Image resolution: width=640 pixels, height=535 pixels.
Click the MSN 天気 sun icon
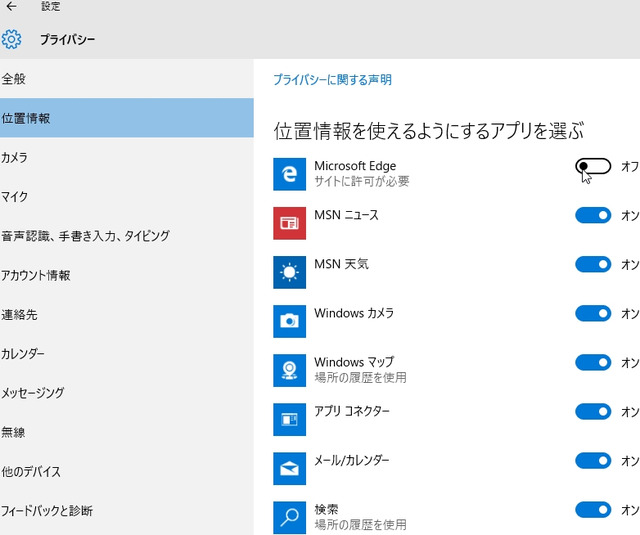[x=289, y=272]
